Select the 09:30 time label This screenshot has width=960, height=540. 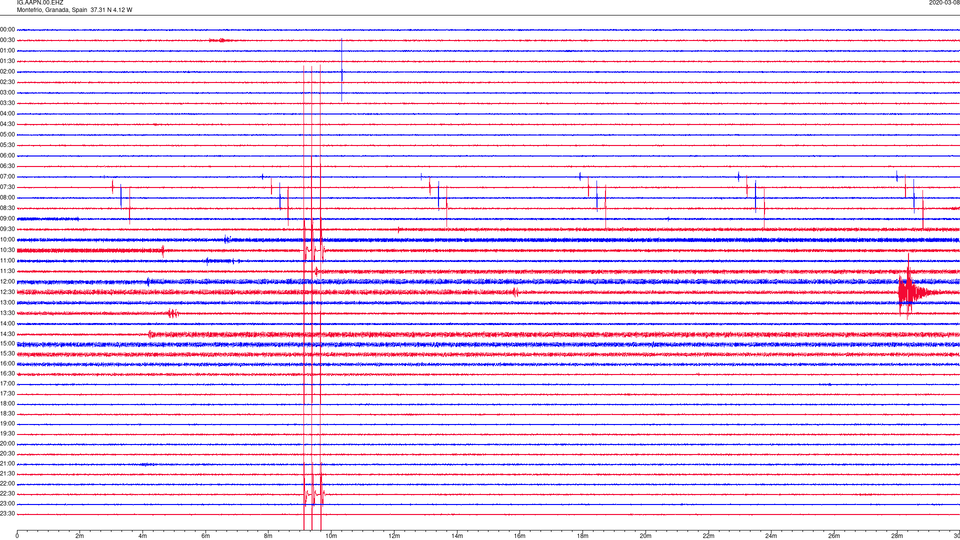(7, 230)
